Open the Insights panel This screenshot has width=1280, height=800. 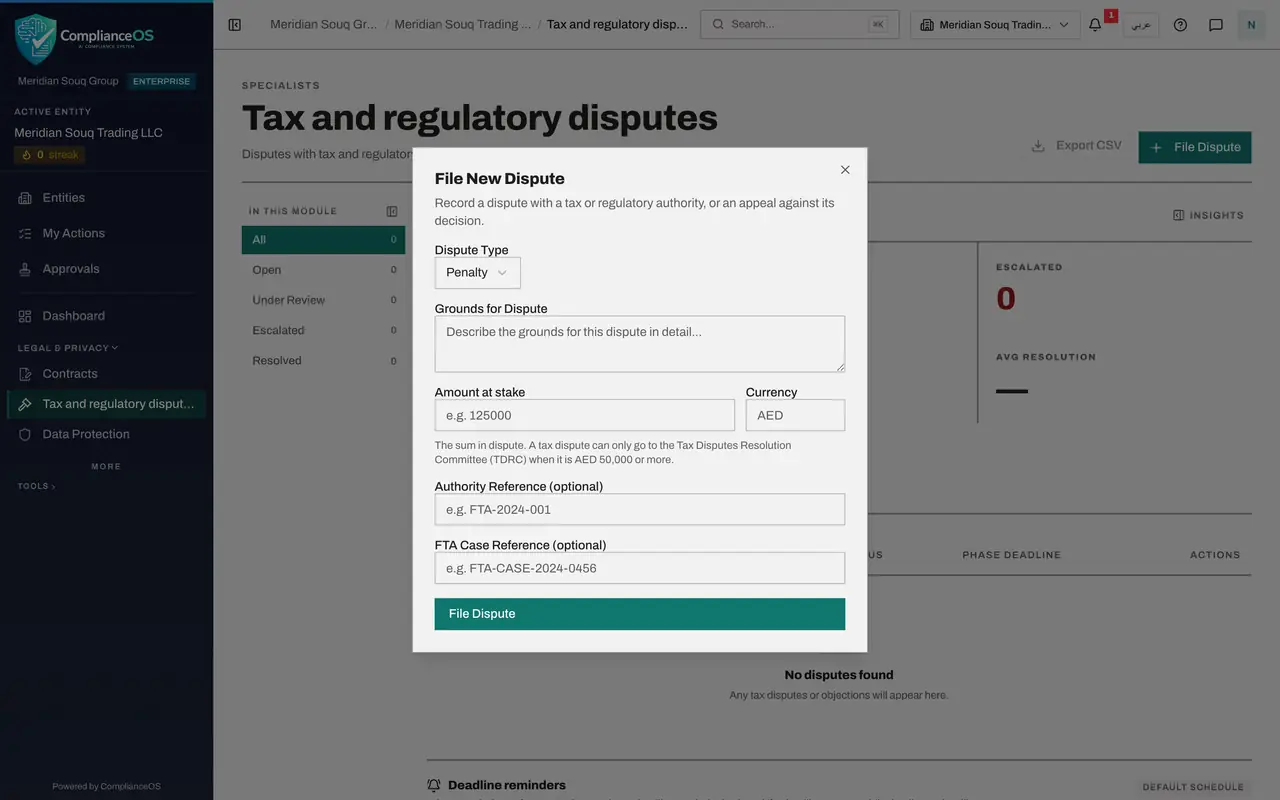[1208, 215]
